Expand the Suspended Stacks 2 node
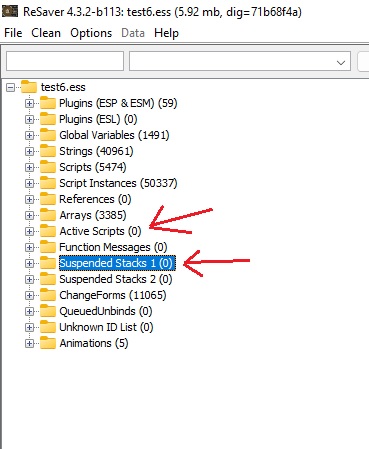This screenshot has width=369, height=449. (x=29, y=280)
